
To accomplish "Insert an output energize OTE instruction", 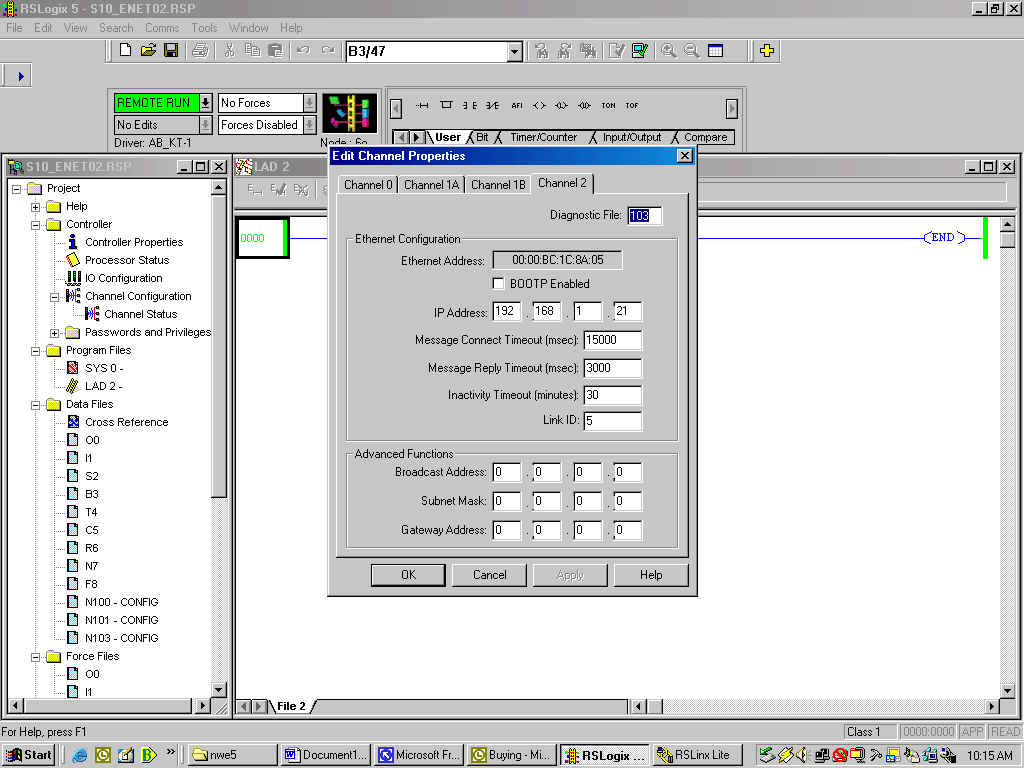I will click(539, 105).
